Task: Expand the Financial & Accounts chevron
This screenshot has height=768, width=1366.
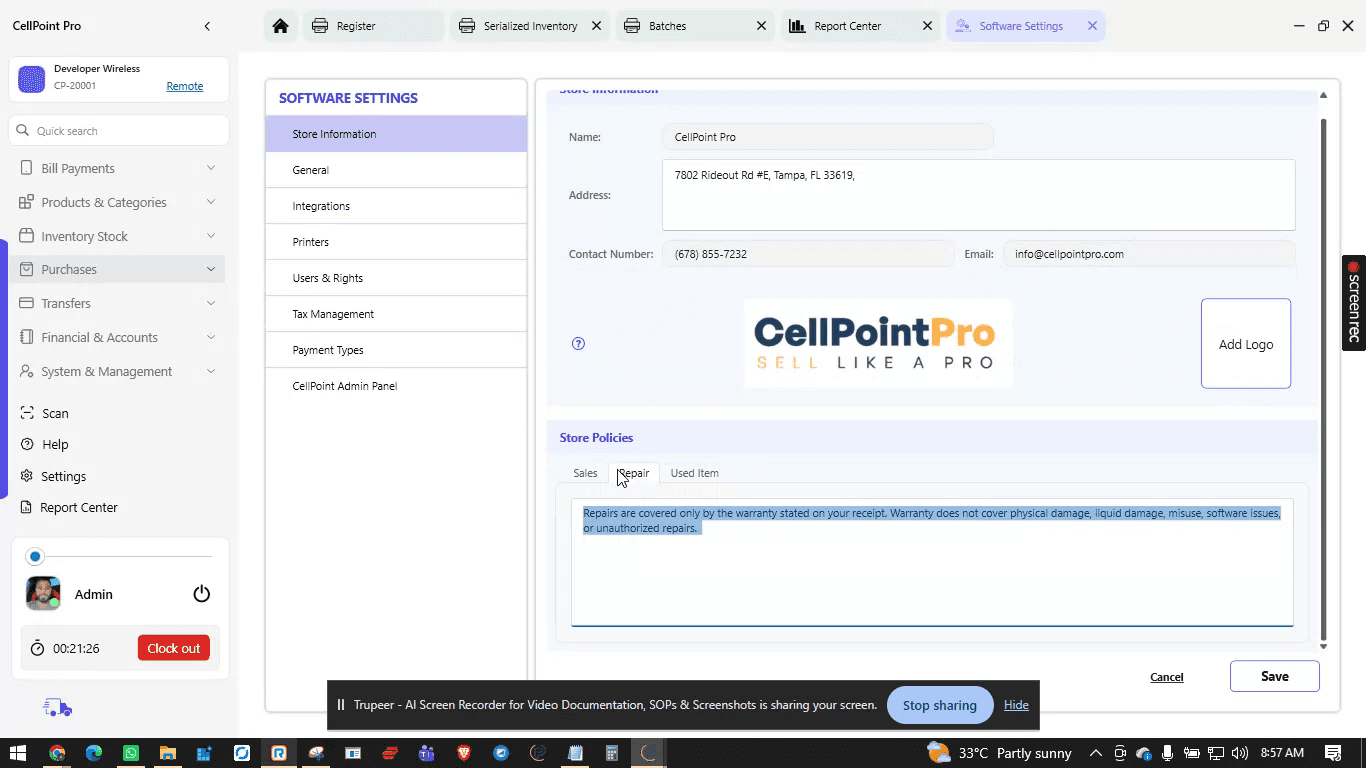Action: [x=211, y=337]
